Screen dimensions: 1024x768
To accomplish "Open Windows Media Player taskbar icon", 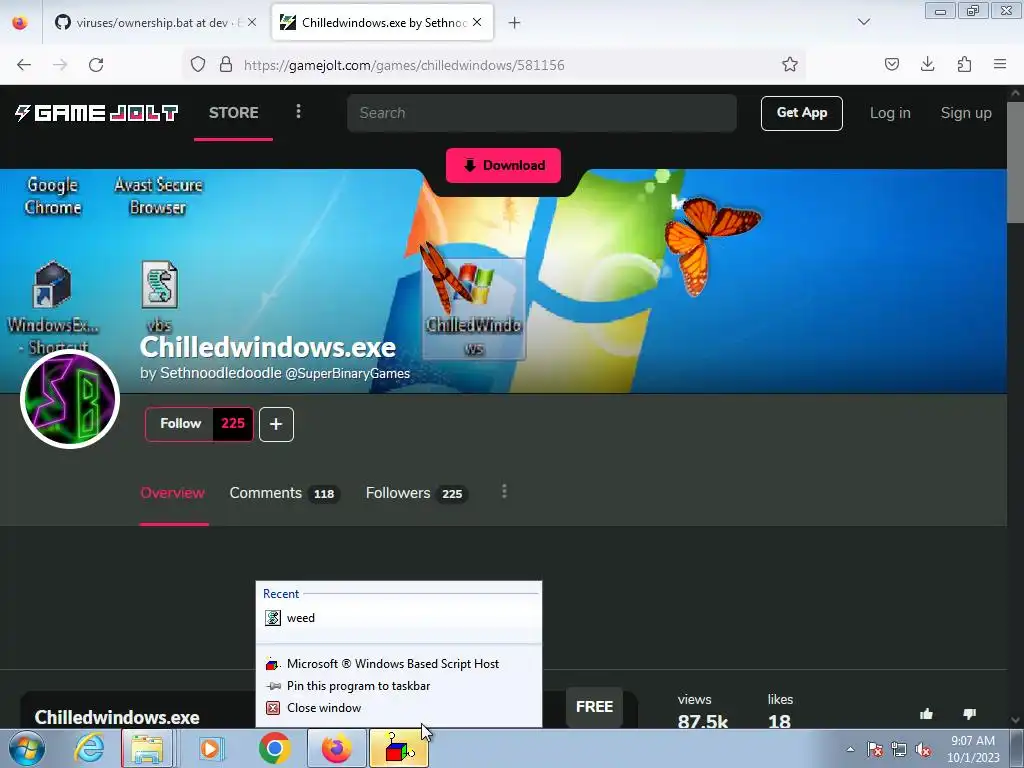I will [x=210, y=748].
